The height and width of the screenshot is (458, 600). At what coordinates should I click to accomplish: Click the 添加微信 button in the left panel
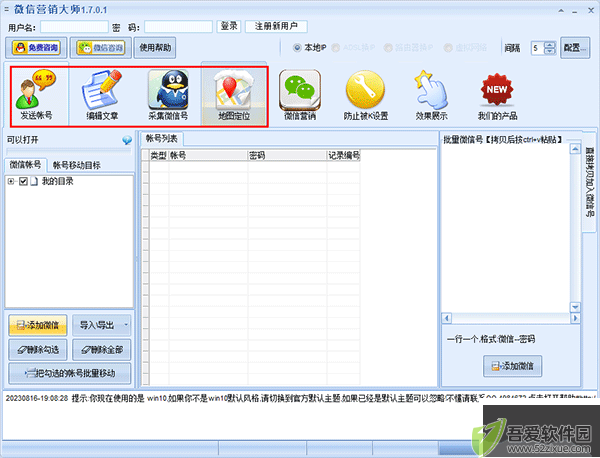coord(38,325)
